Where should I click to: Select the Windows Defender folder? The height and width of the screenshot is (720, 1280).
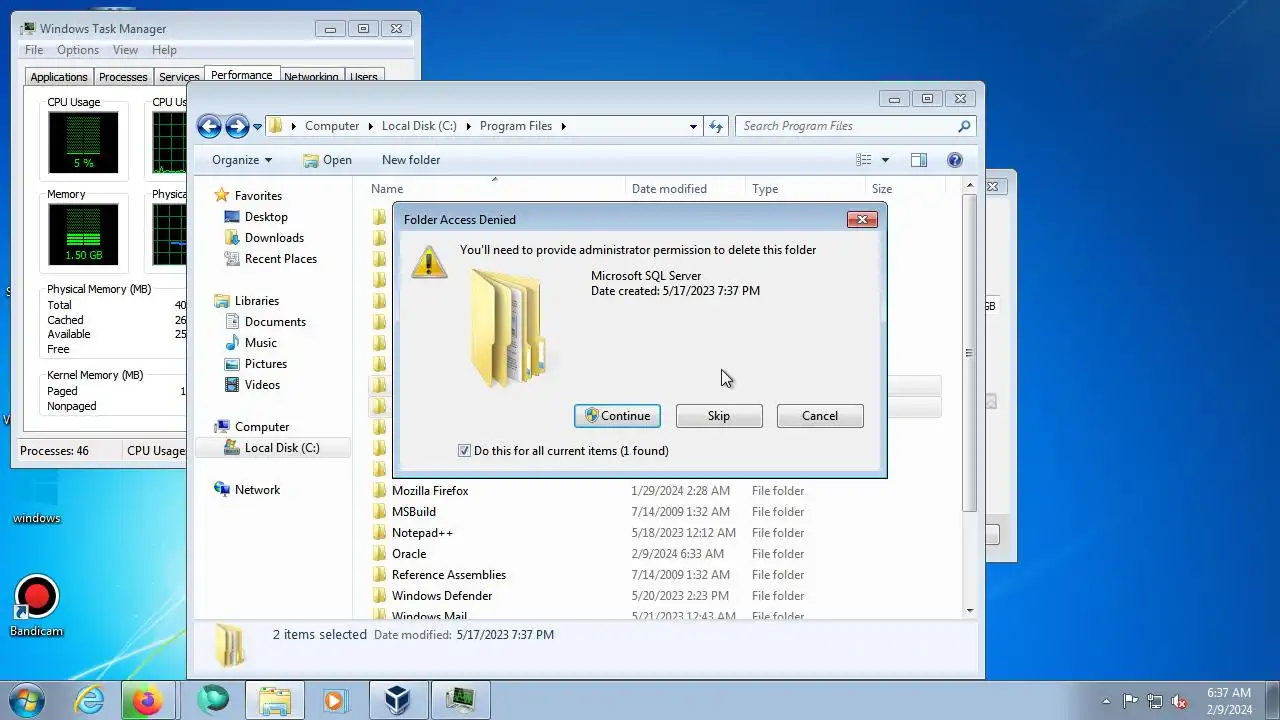442,596
